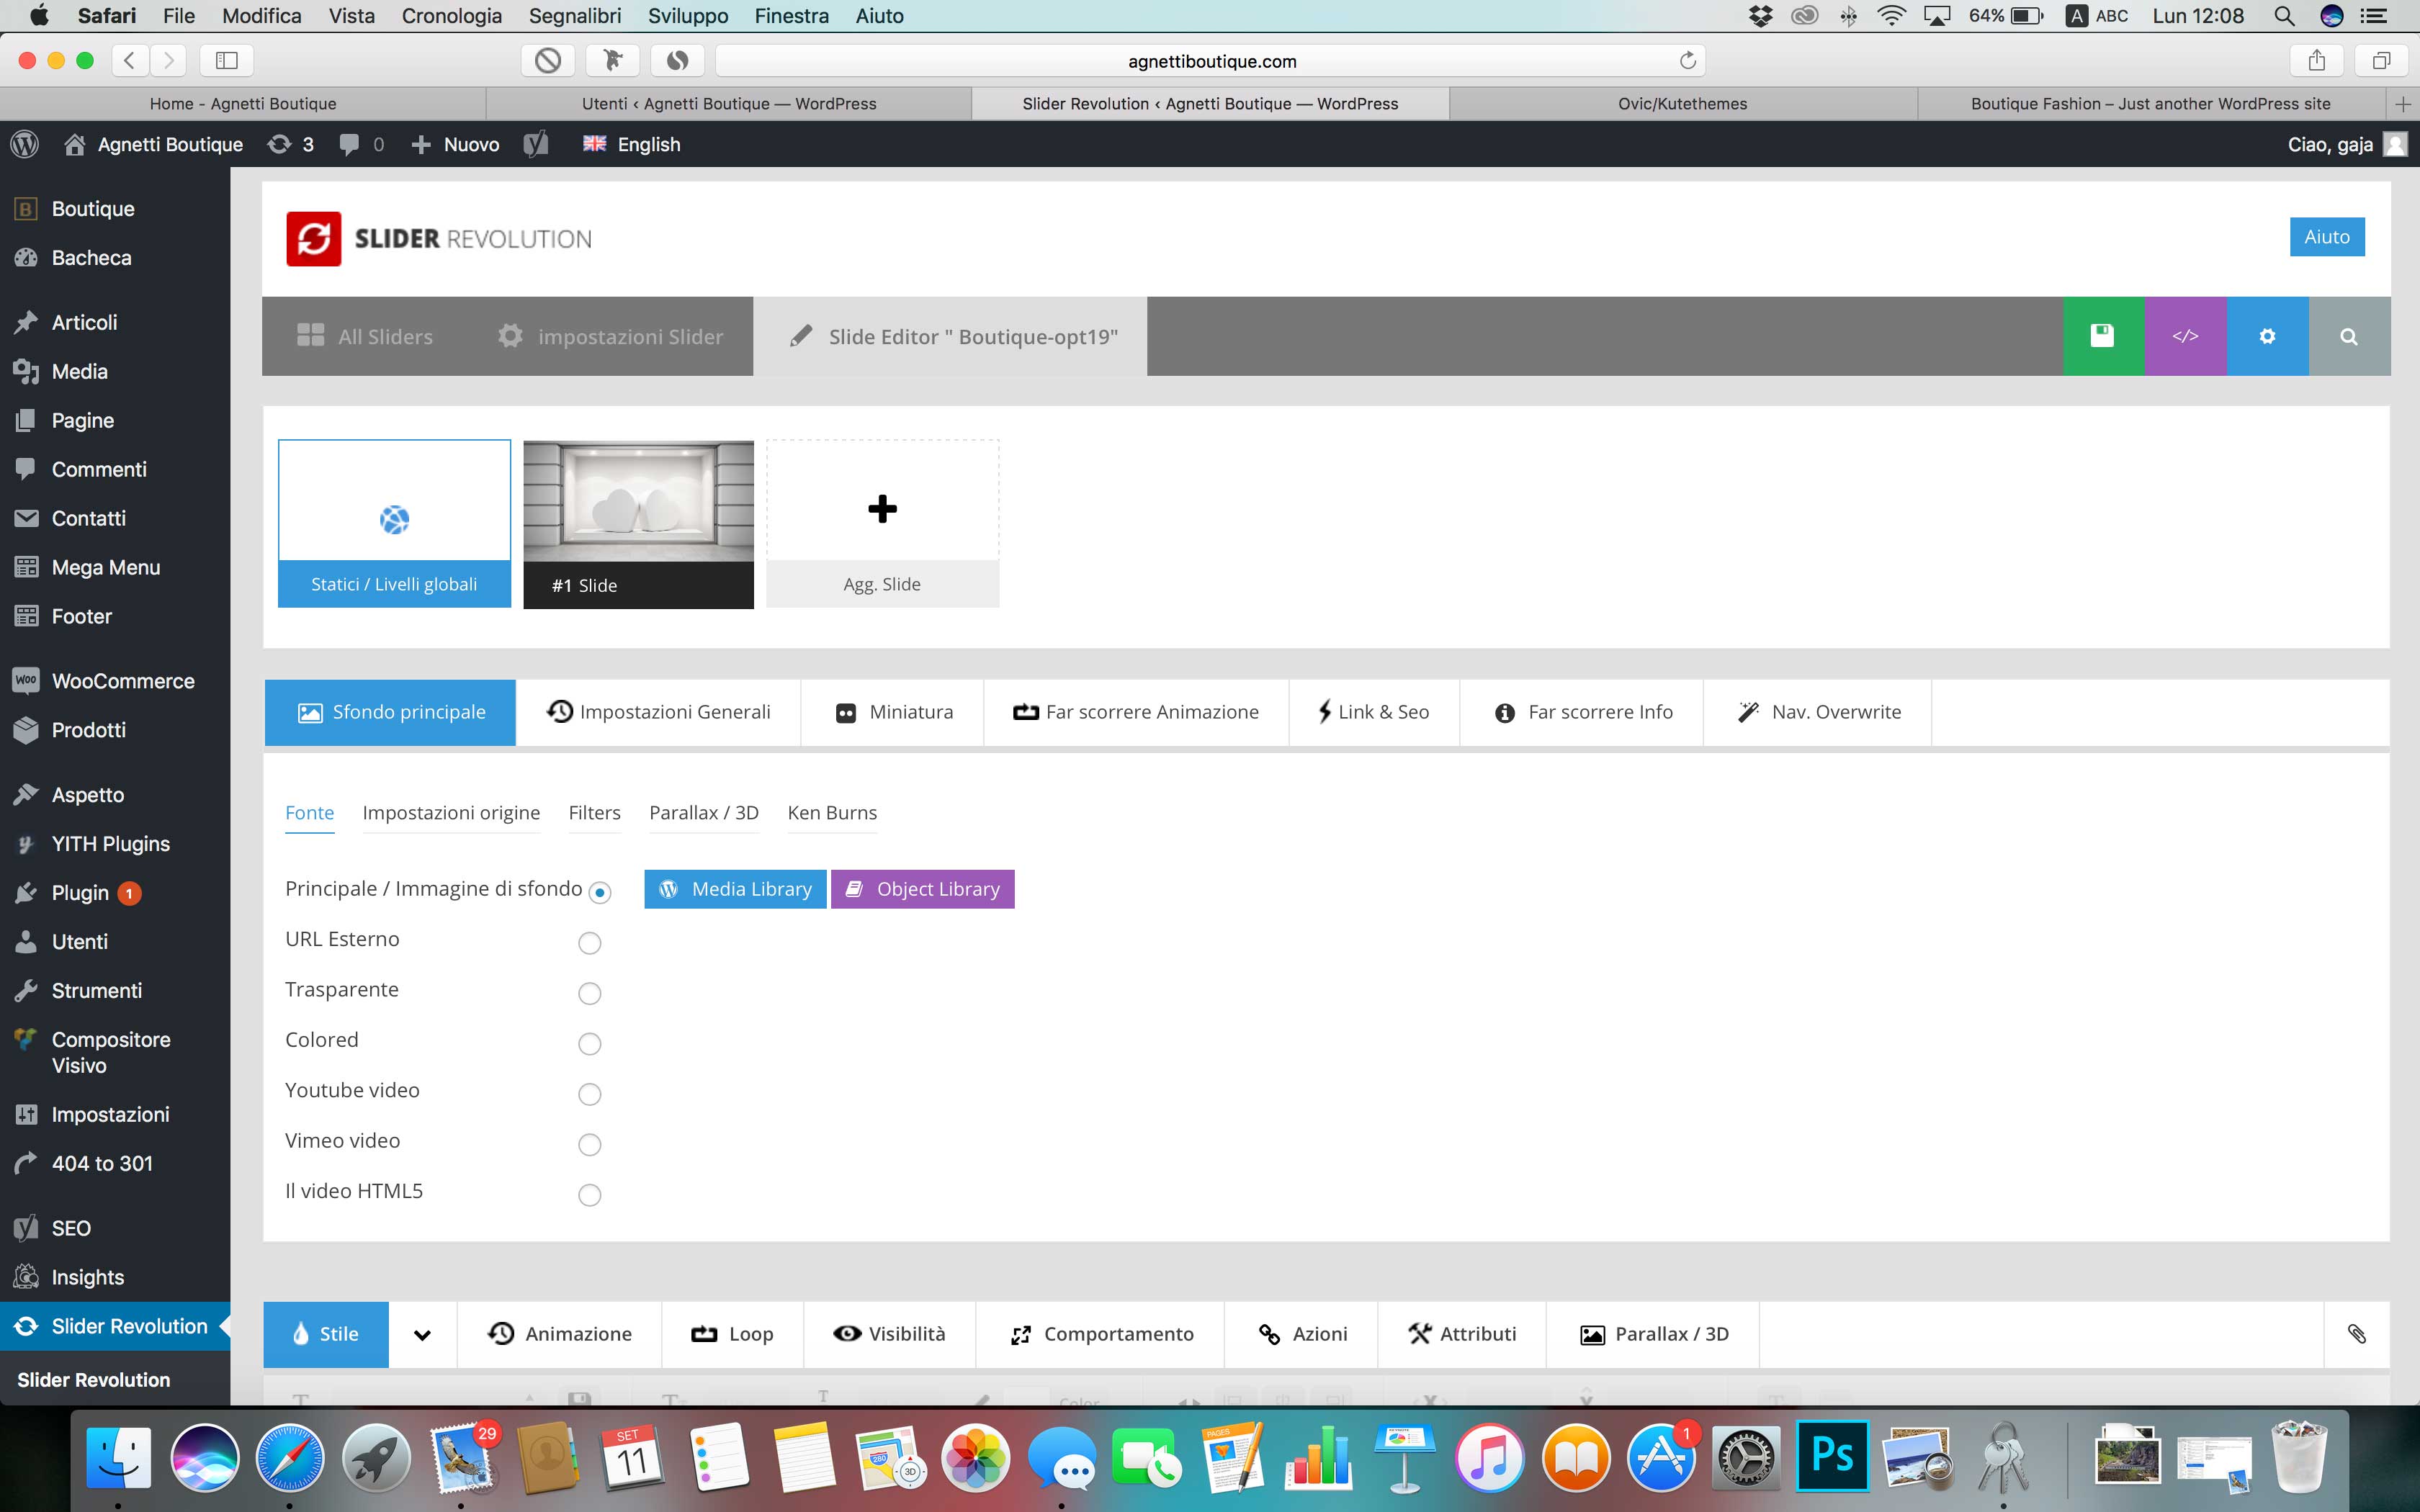Open Cronologia menu in Safari menu bar
This screenshot has width=2420, height=1512.
451,16
